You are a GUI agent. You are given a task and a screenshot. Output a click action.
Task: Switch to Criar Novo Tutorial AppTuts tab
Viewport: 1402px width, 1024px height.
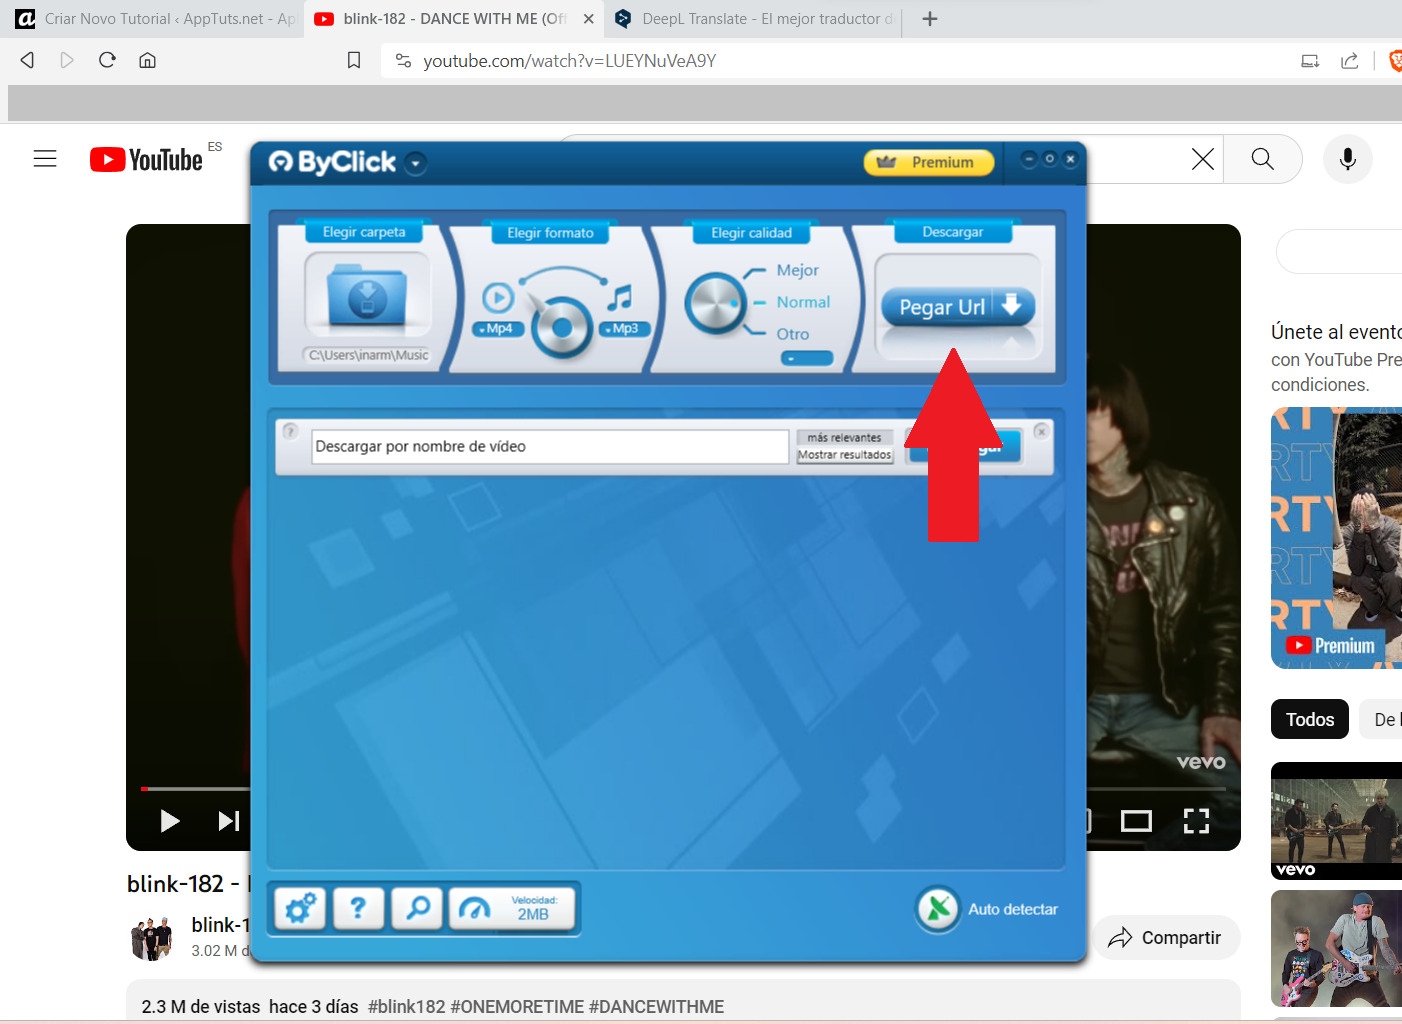(155, 19)
